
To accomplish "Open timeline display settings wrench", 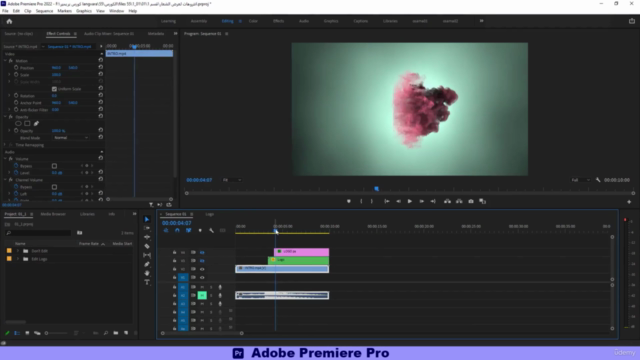I will tap(211, 231).
